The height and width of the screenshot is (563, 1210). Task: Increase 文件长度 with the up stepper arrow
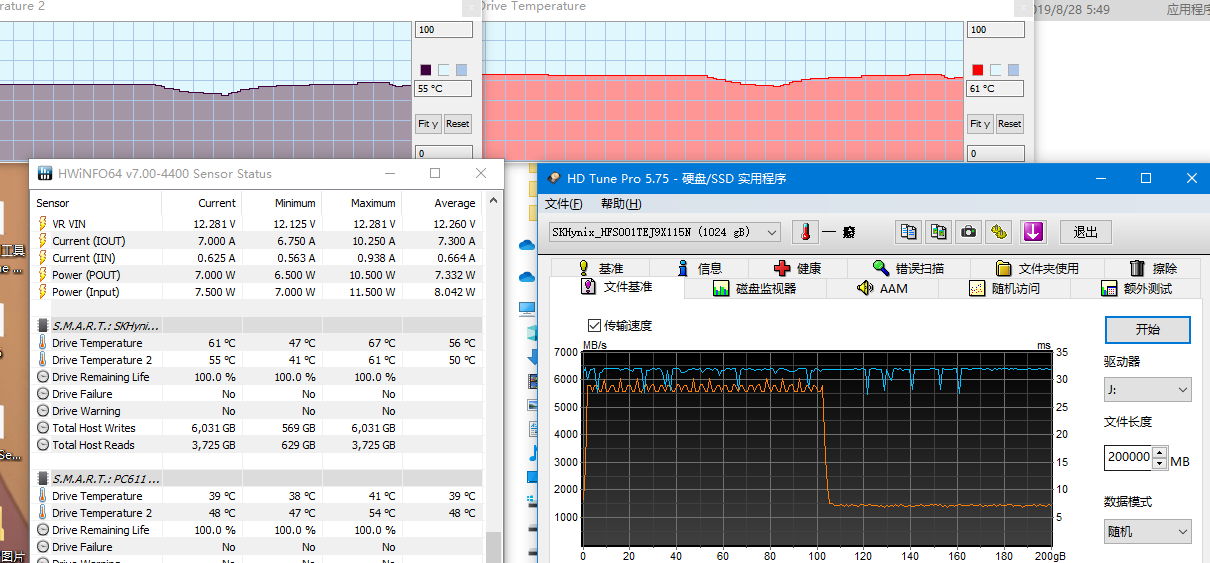click(x=1160, y=452)
